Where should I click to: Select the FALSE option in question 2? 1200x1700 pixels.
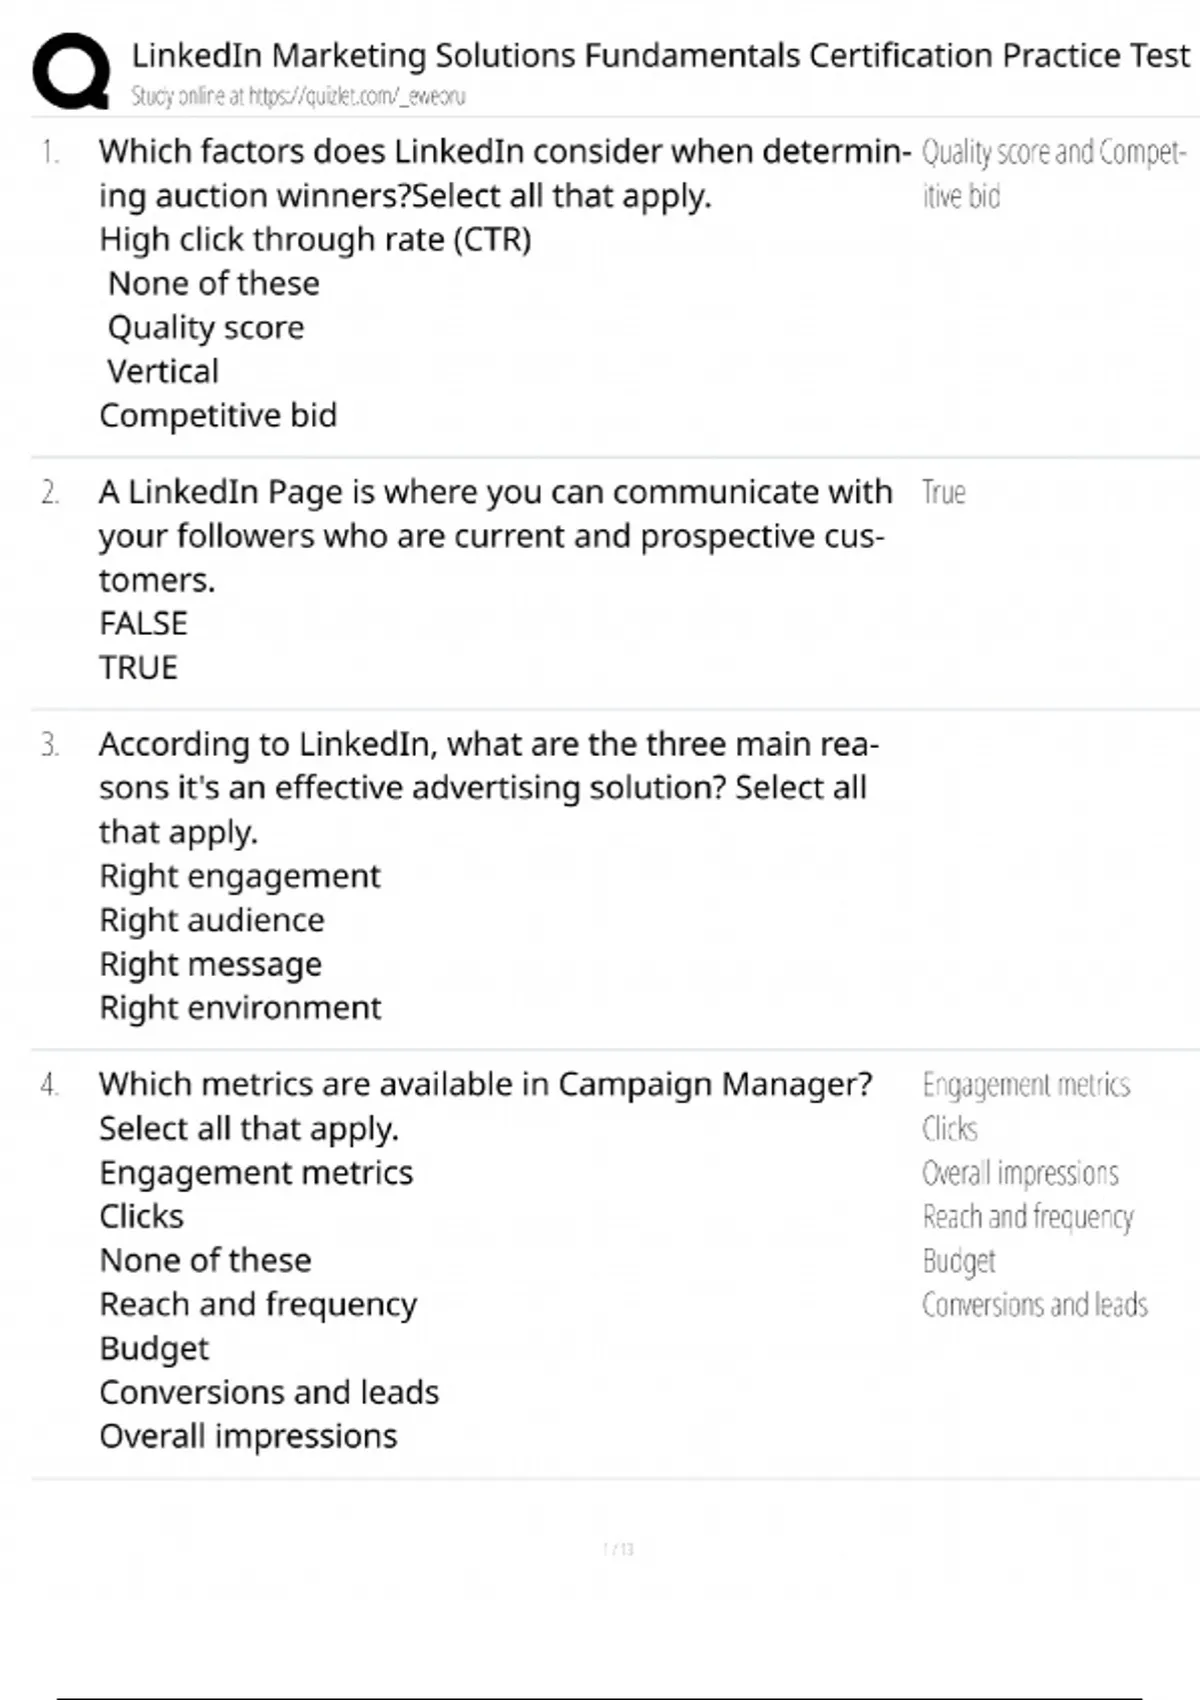point(143,624)
